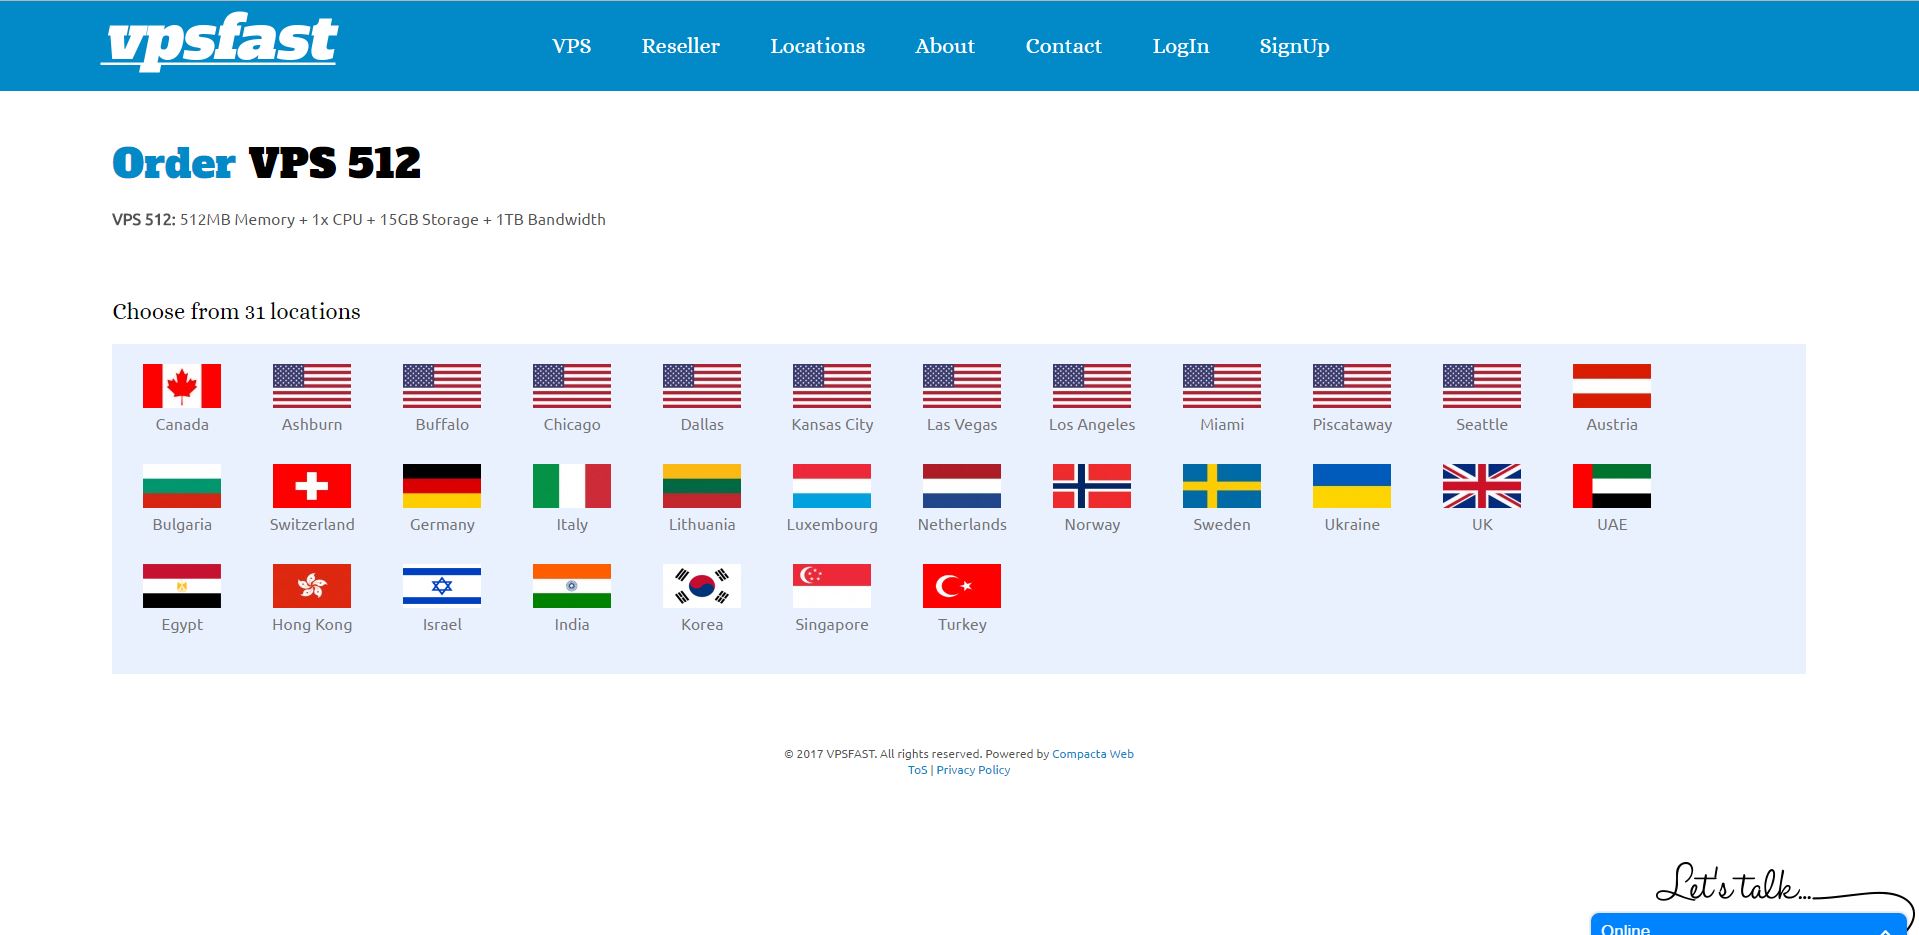Choose the Ukraine flag
The height and width of the screenshot is (935, 1919).
tap(1352, 486)
